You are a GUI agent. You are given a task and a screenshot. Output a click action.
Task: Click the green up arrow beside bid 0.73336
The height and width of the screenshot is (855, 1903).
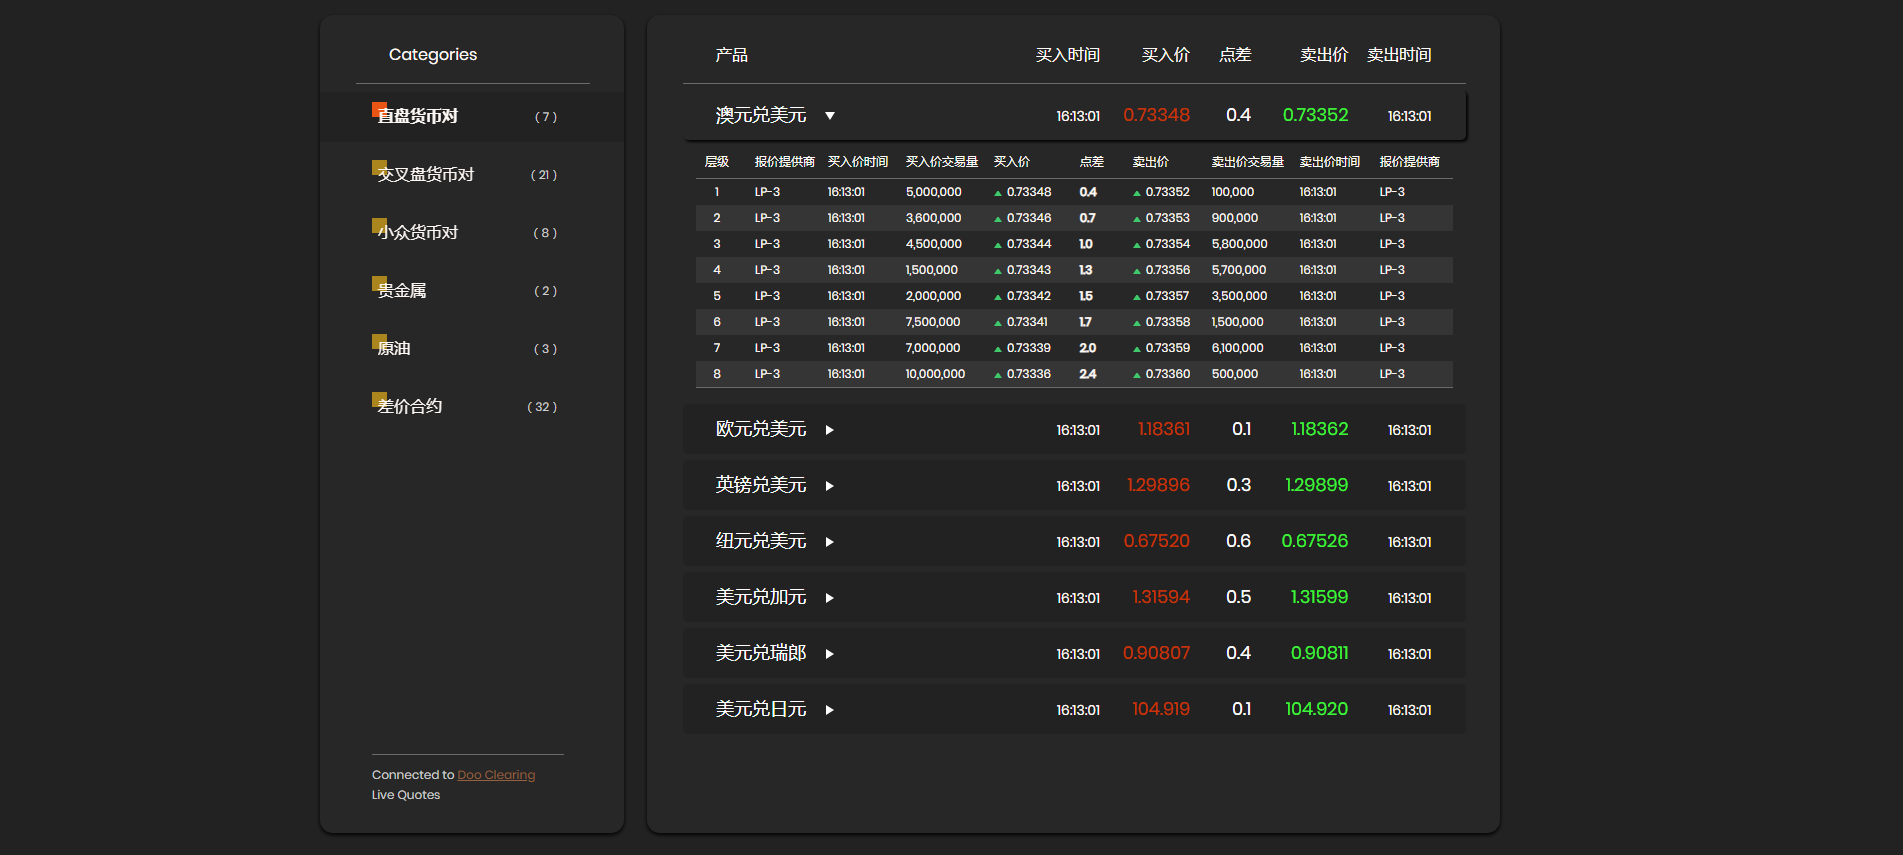tap(998, 375)
